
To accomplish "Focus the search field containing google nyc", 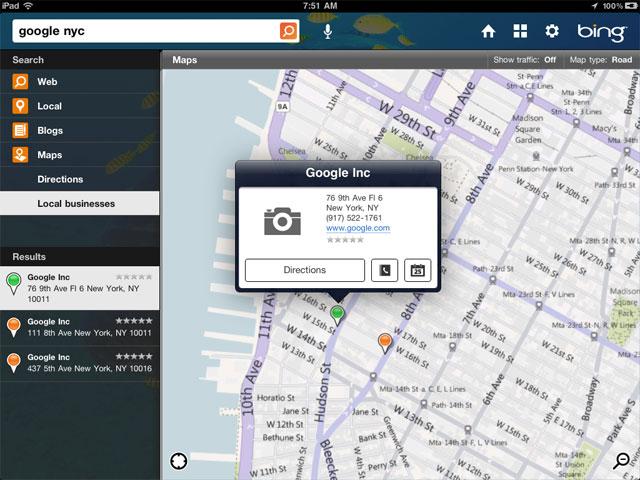I will pyautogui.click(x=146, y=31).
